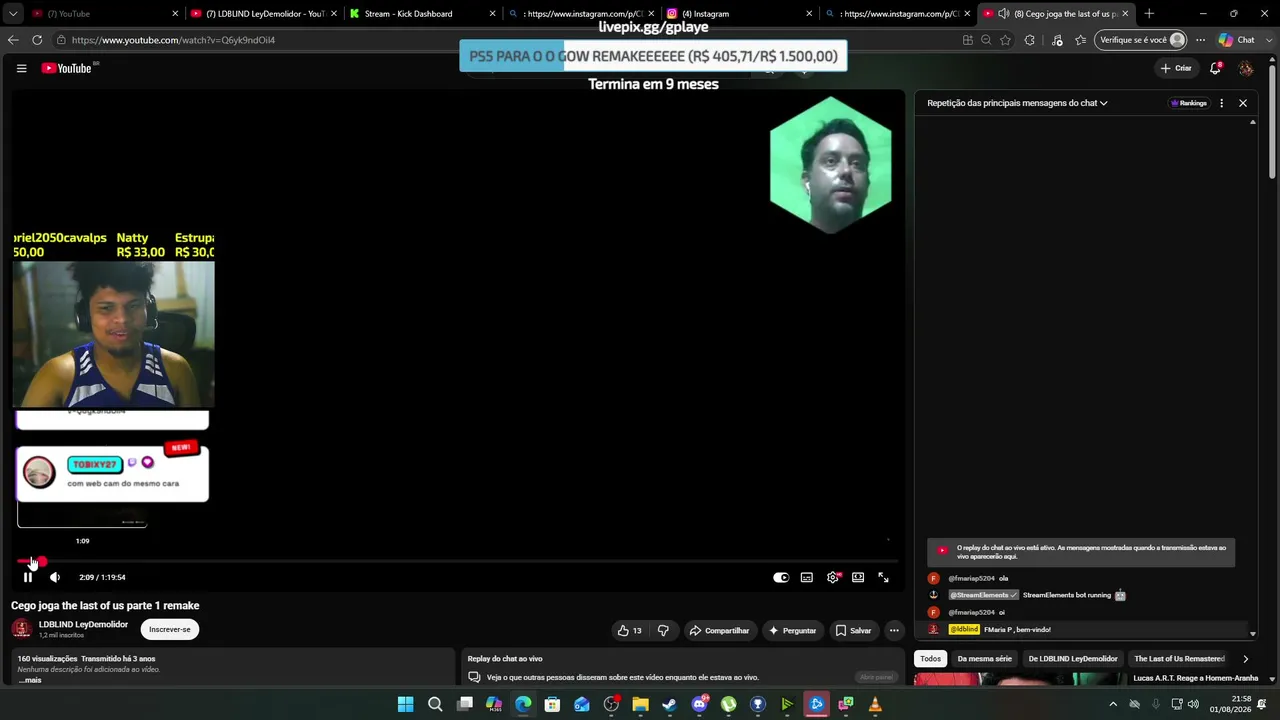
Task: Show hidden system tray icons
Action: pyautogui.click(x=1112, y=704)
